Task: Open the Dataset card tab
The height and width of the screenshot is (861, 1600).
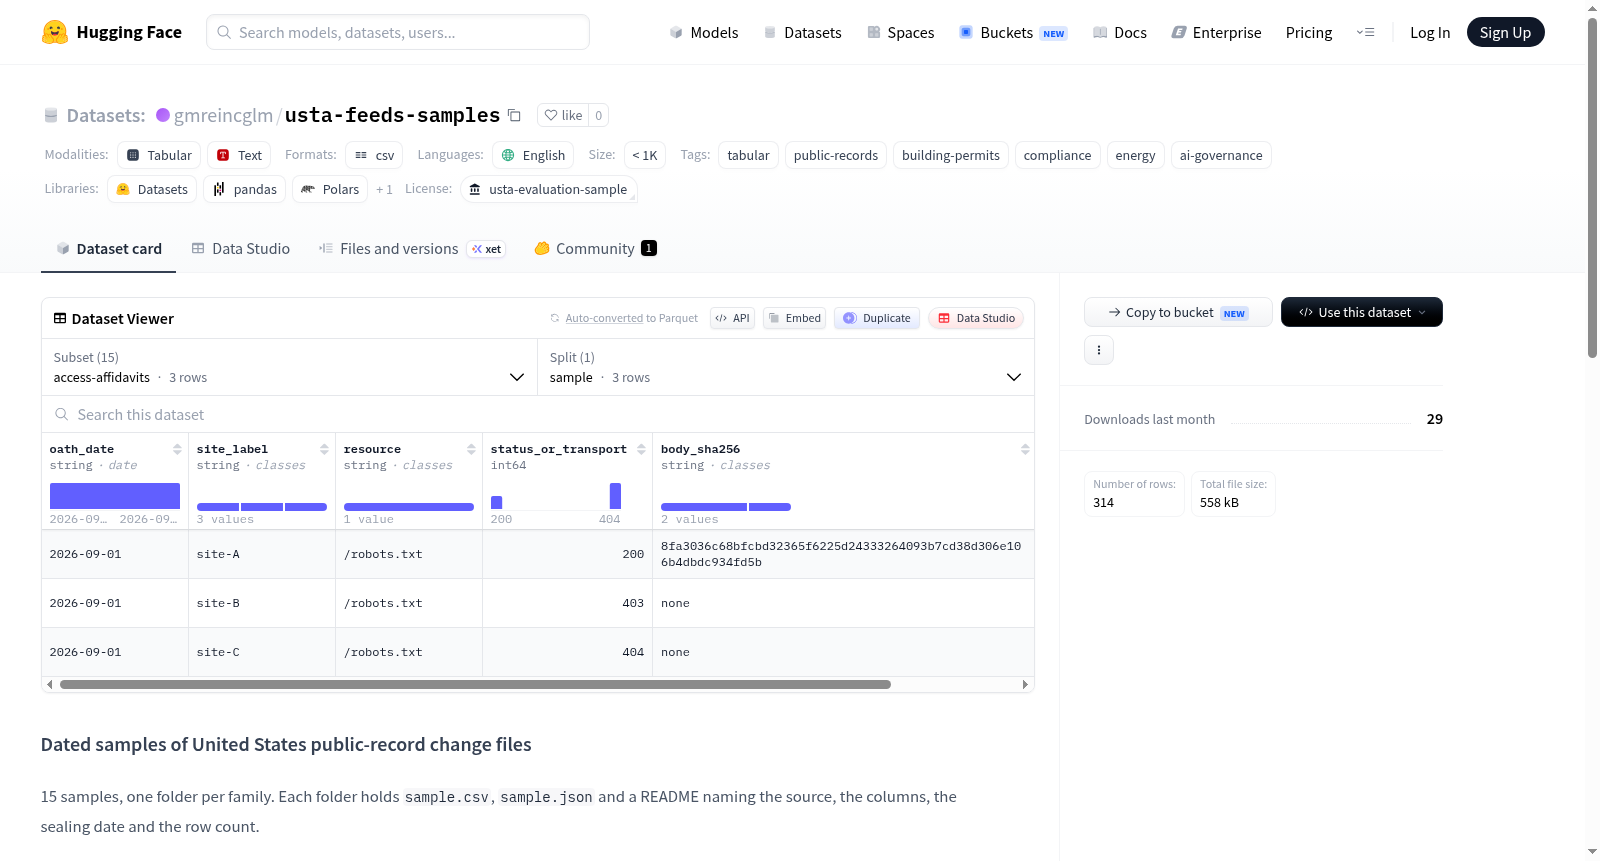Action: [x=108, y=249]
